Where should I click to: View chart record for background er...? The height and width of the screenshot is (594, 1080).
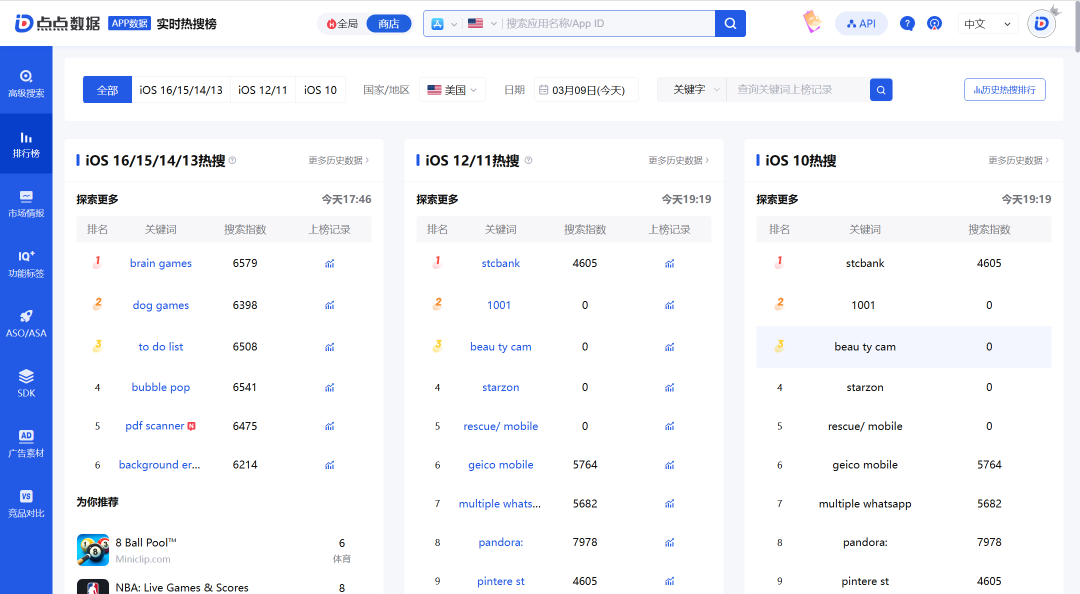[x=330, y=465]
